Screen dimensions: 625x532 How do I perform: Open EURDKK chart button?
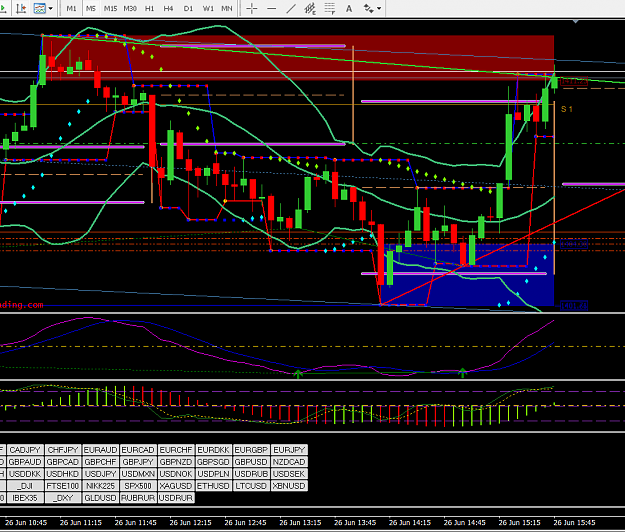(x=213, y=450)
